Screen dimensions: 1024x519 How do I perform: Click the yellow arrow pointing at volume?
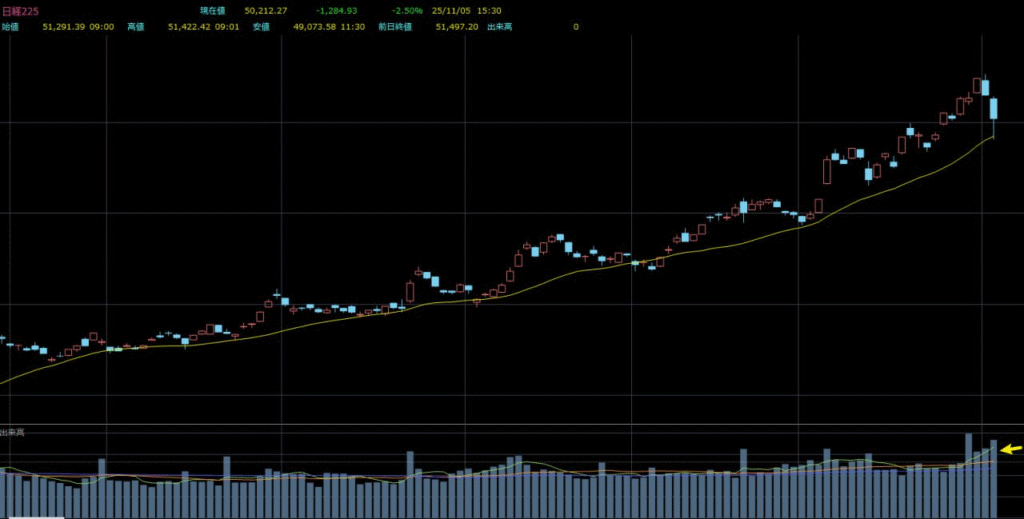[1012, 449]
